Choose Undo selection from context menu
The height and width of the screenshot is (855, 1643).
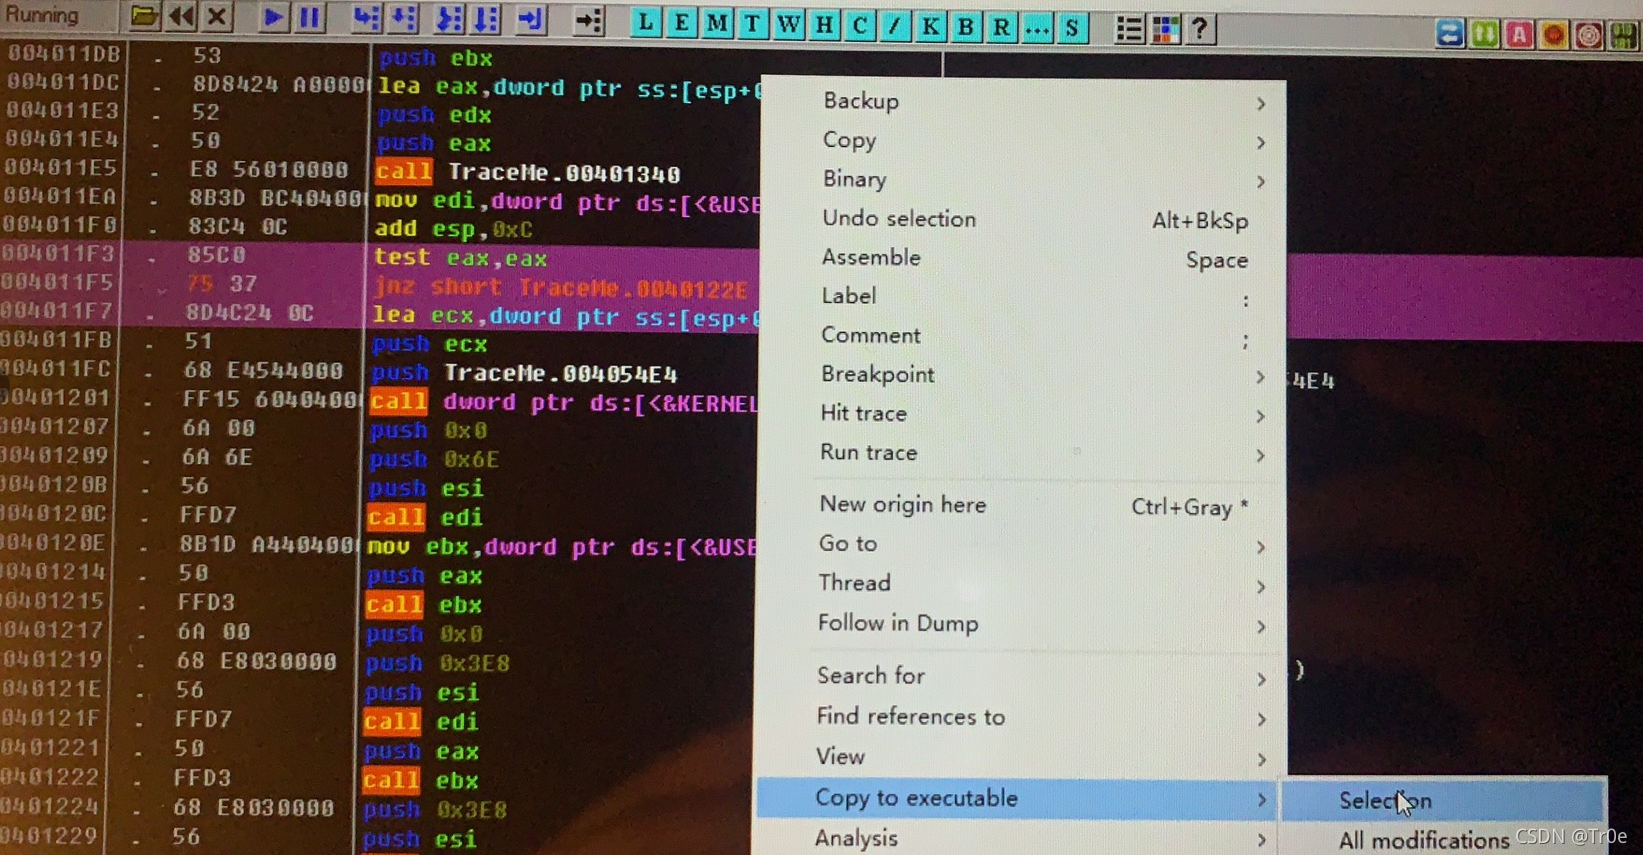[x=1023, y=219]
